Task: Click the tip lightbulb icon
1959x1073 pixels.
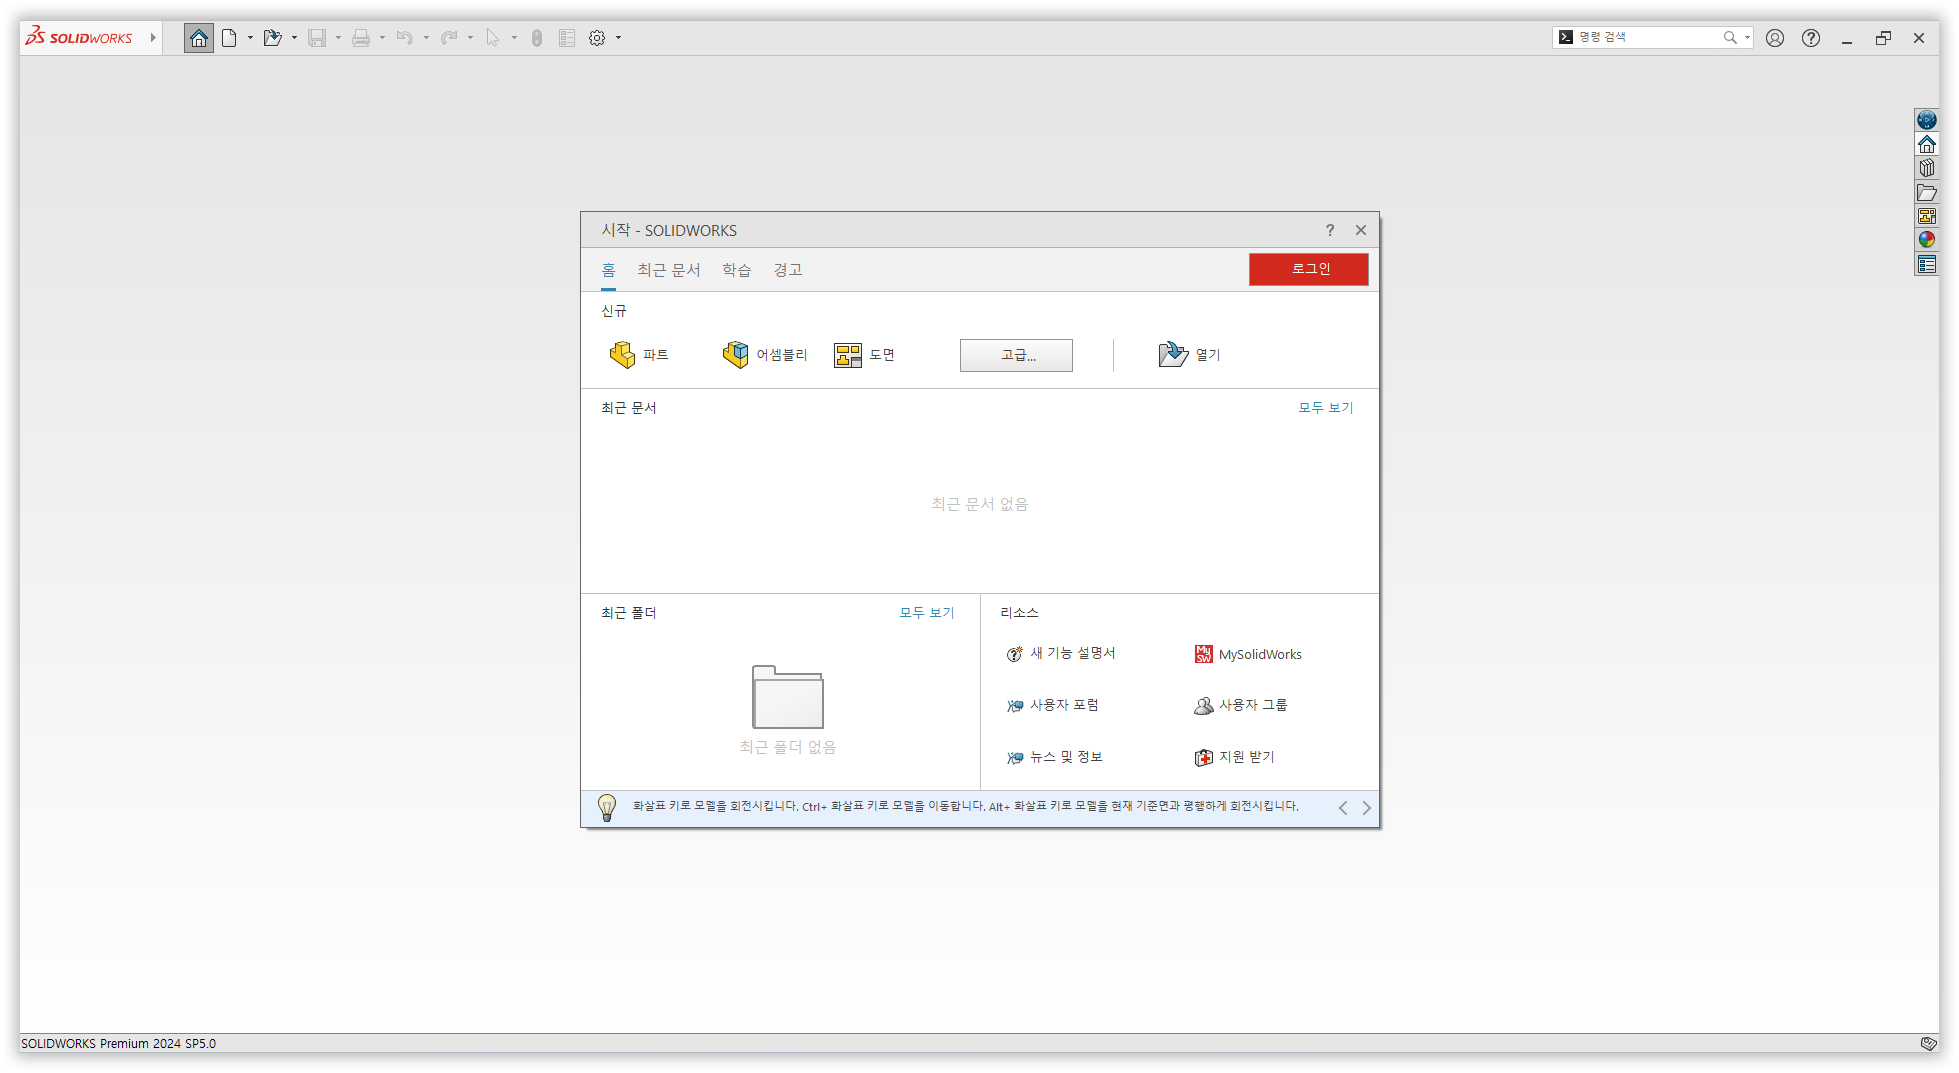Action: [x=606, y=807]
